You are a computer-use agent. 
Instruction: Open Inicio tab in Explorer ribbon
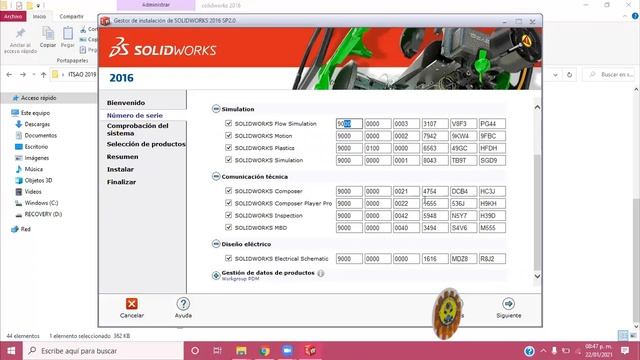pos(39,16)
